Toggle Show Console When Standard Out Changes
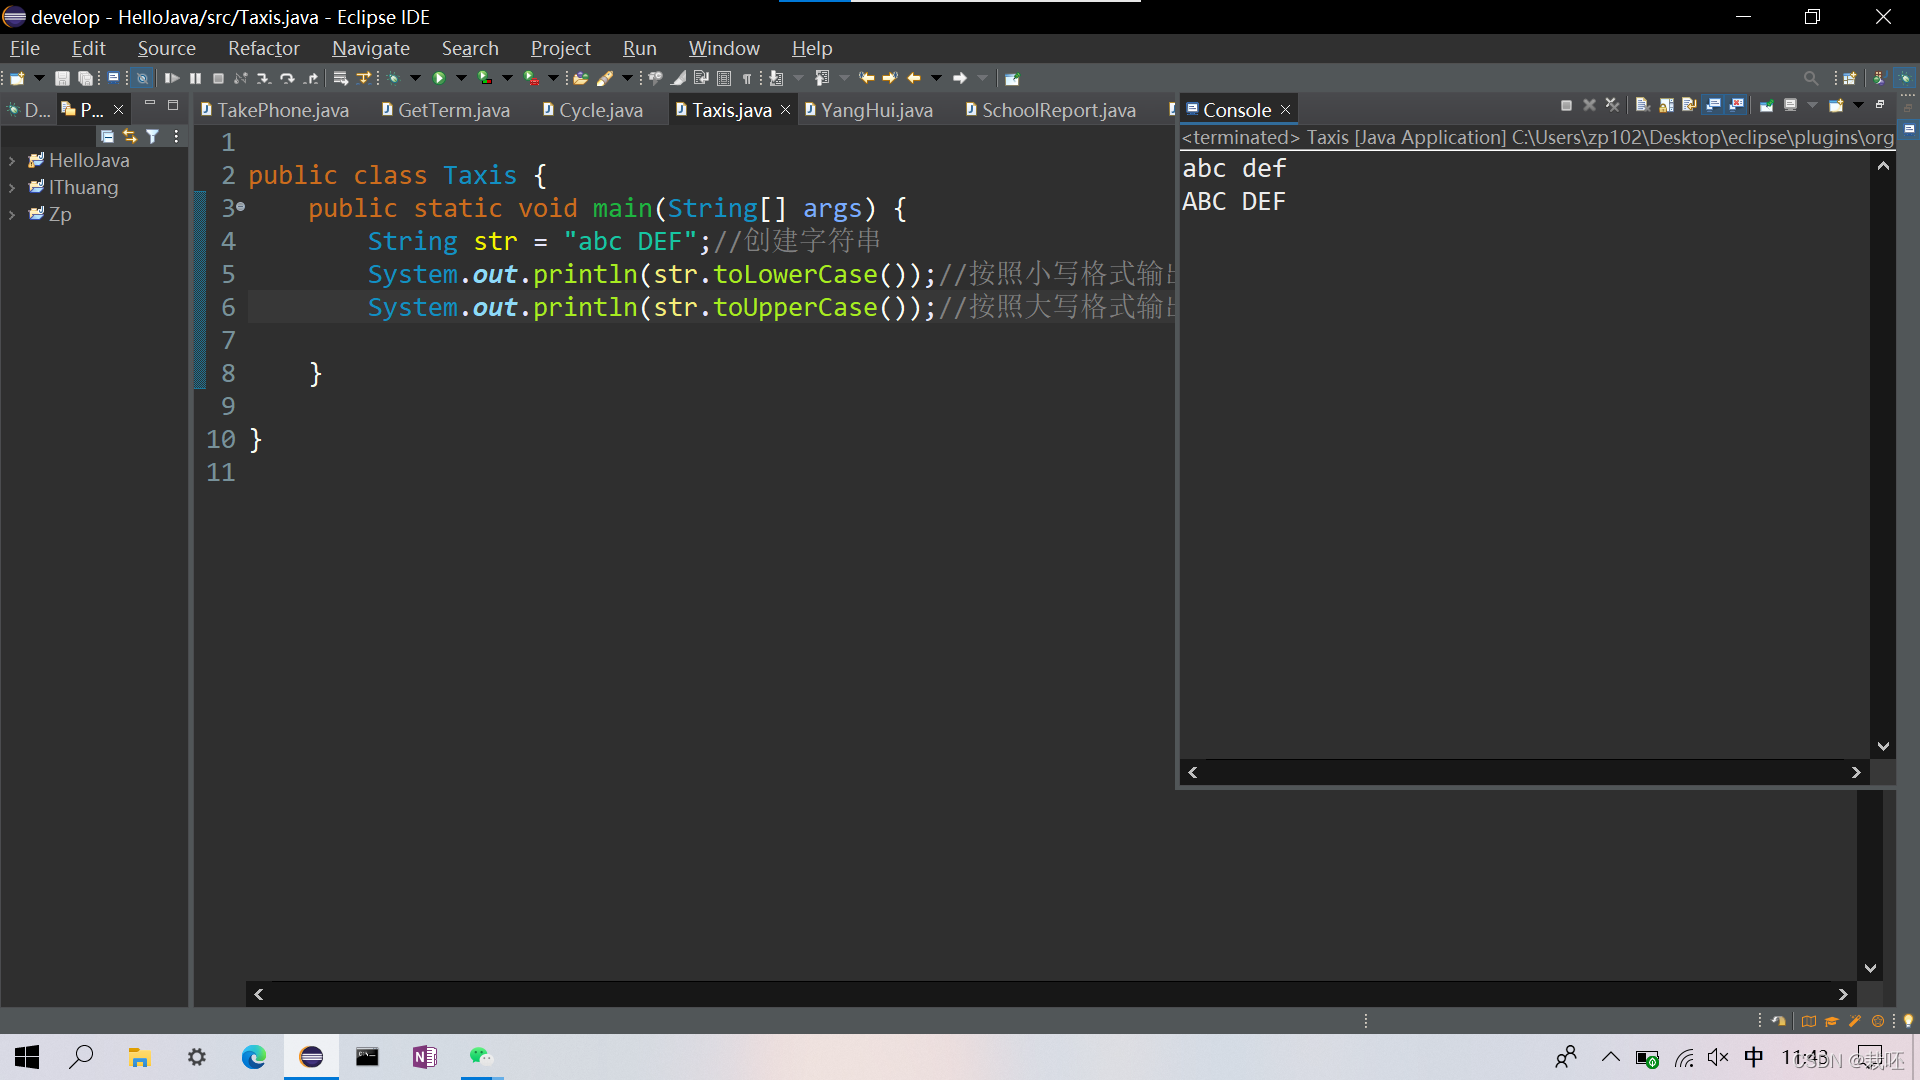This screenshot has width=1920, height=1080. coord(1714,105)
